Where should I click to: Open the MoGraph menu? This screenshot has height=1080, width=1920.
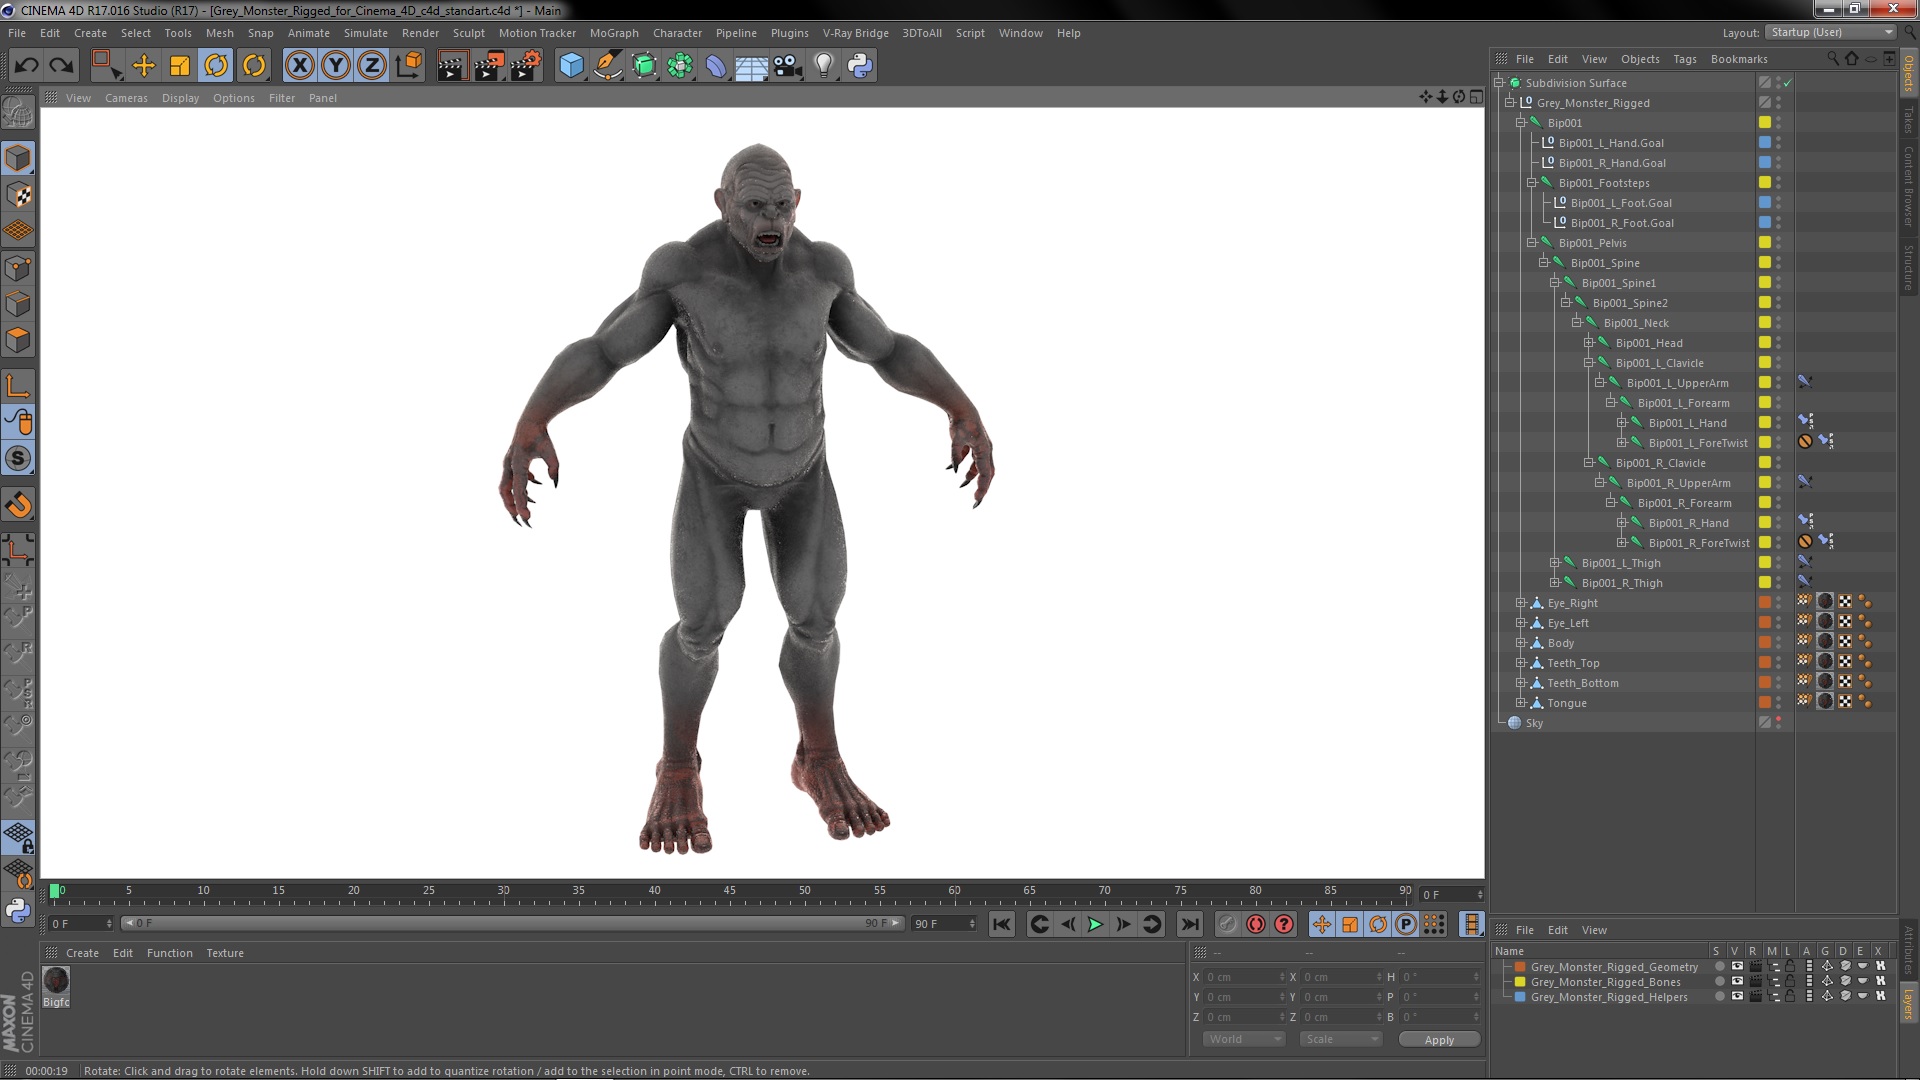coord(614,33)
